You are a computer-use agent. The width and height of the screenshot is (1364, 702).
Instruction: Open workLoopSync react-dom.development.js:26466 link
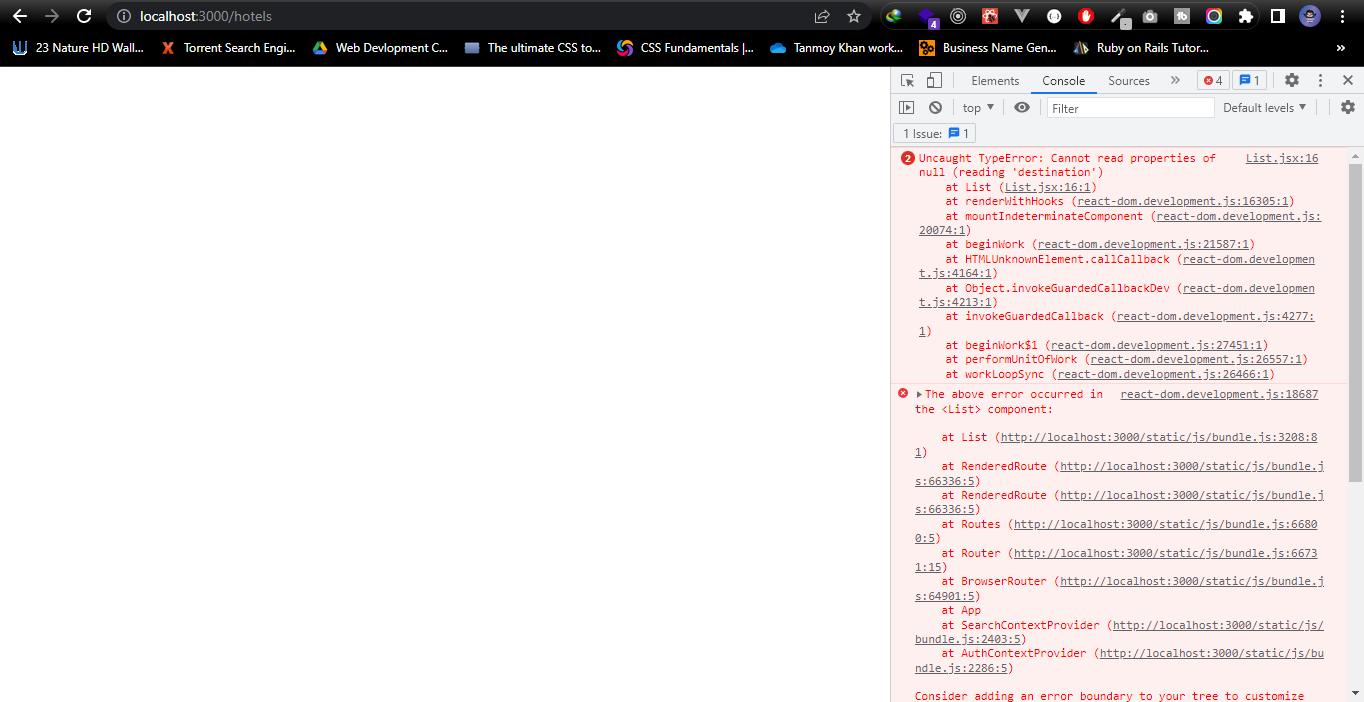(1164, 374)
